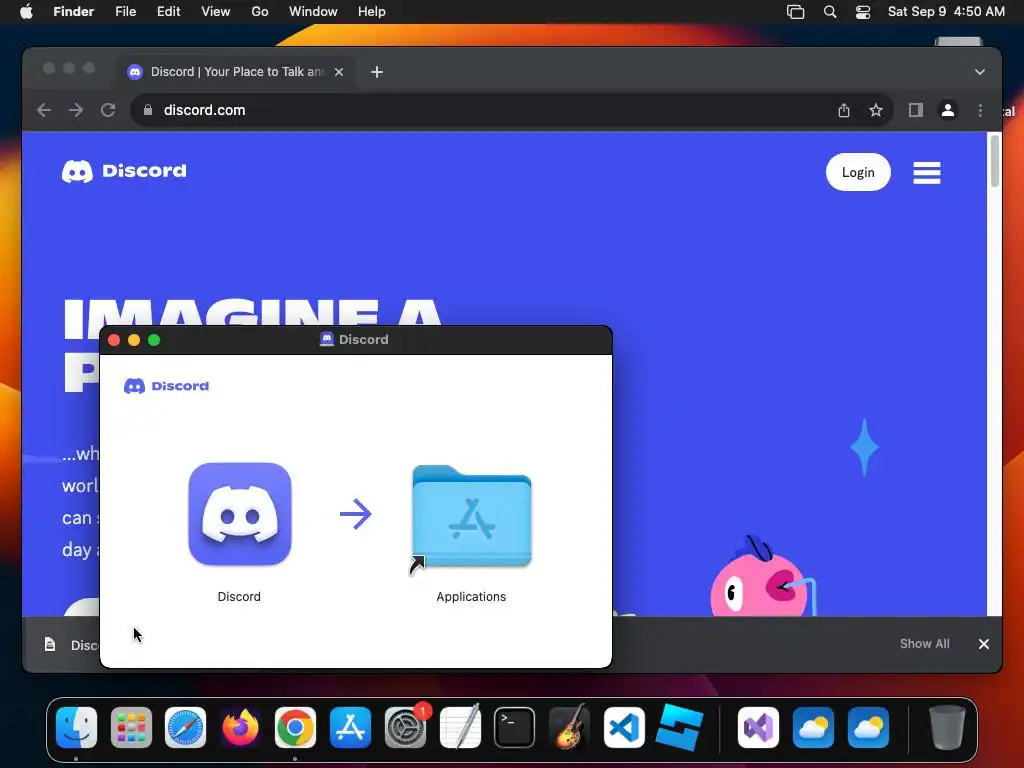Click Google Chrome in the Dock
The width and height of the screenshot is (1024, 768).
[x=295, y=727]
